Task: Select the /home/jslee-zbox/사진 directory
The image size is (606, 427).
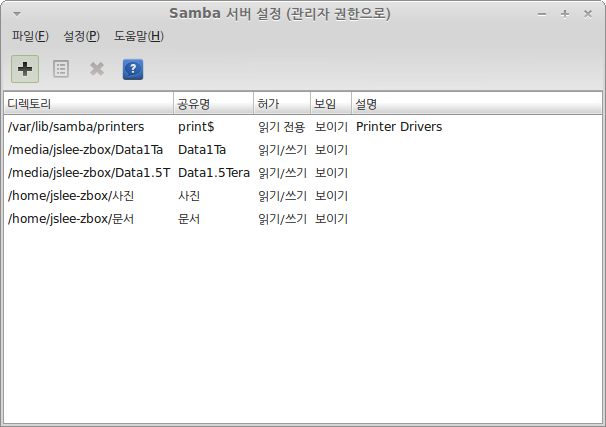Action: point(71,196)
